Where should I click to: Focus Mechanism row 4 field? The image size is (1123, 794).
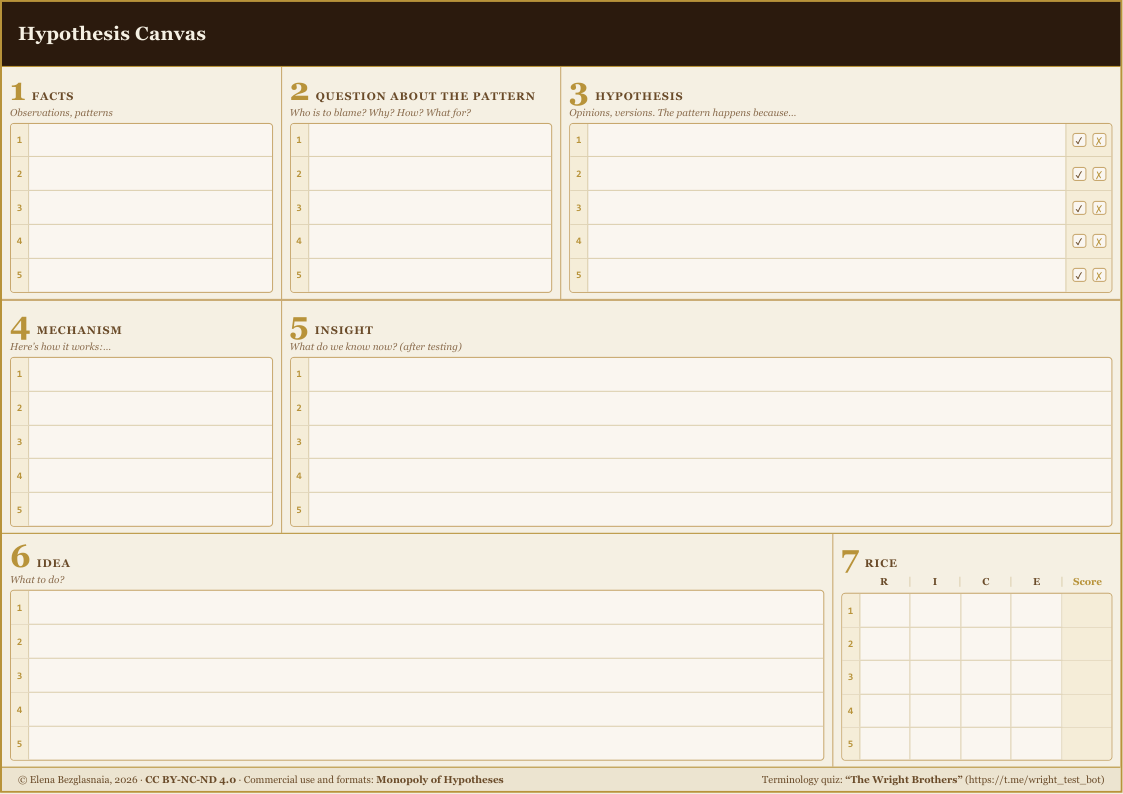150,475
